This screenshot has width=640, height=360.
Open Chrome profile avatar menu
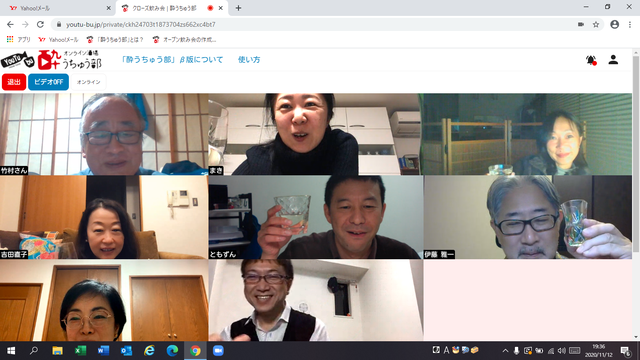(x=615, y=24)
